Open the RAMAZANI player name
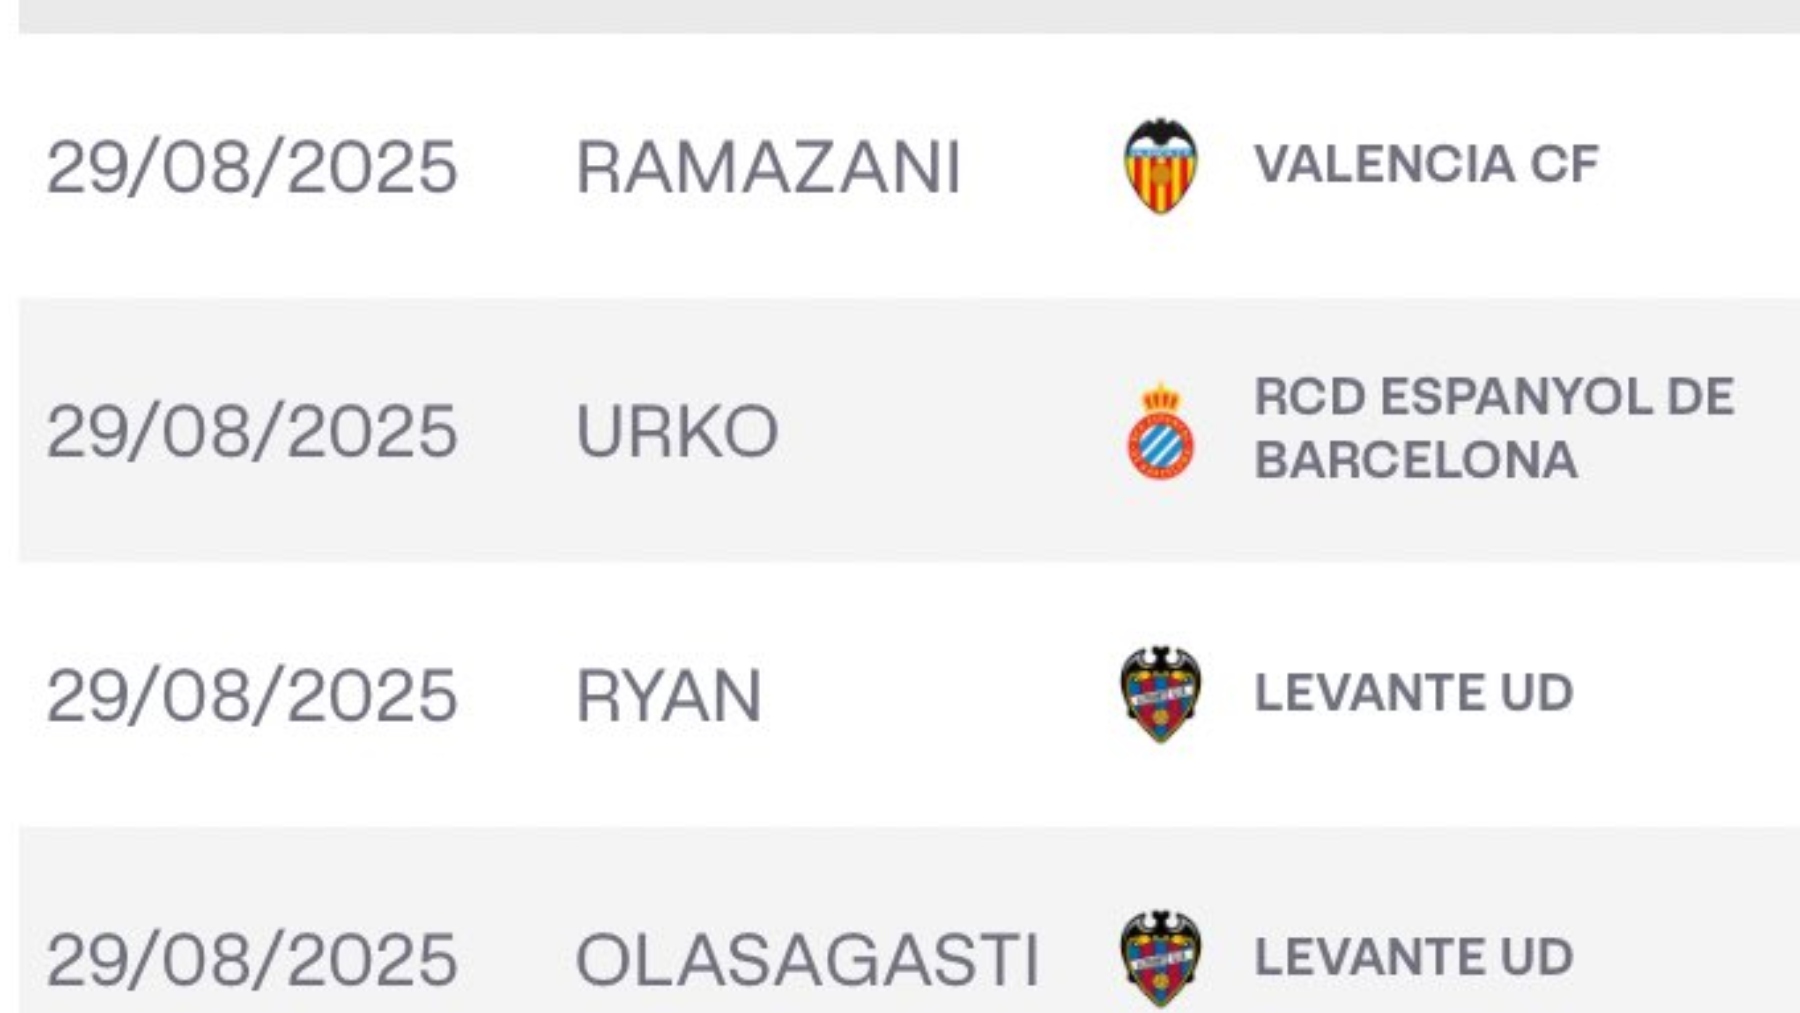Viewport: 1800px width, 1013px height. click(x=768, y=167)
